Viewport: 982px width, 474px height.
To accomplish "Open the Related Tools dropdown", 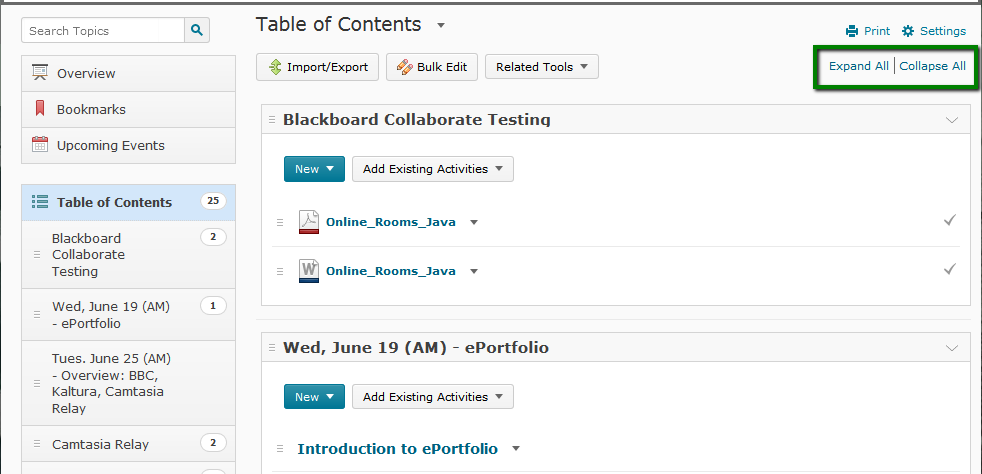I will coord(542,67).
